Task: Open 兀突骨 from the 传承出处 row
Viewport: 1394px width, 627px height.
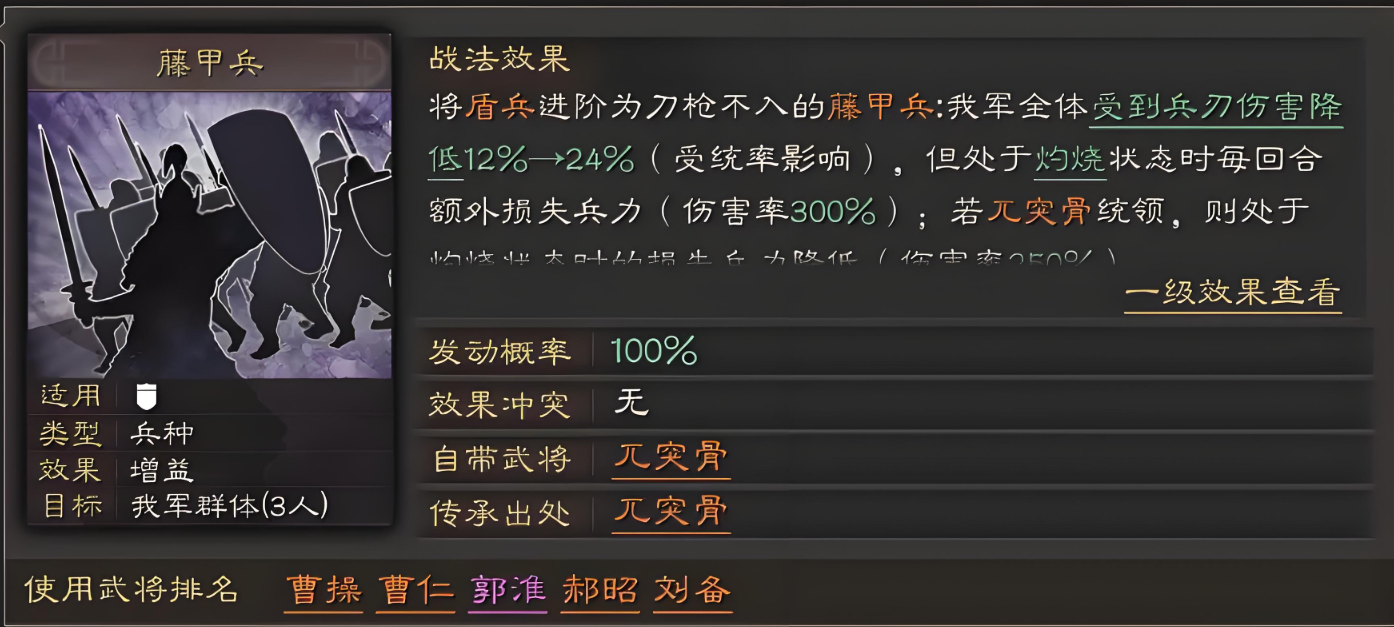Action: point(669,513)
